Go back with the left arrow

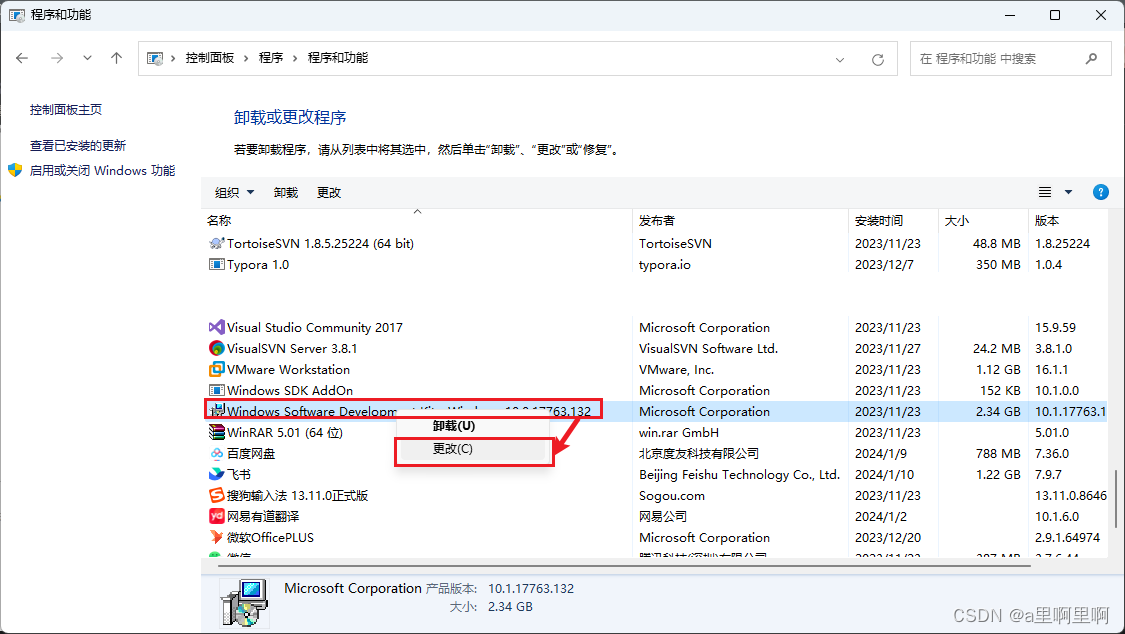[x=22, y=58]
